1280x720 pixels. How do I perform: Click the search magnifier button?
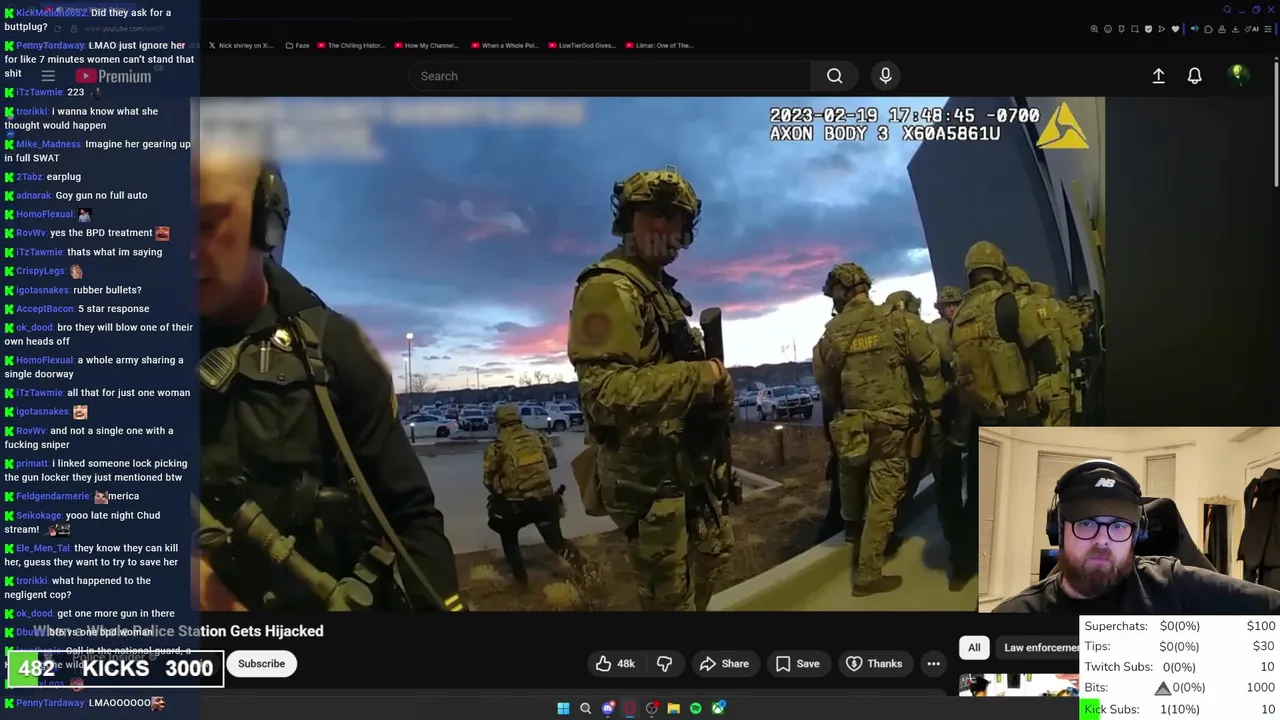[x=834, y=76]
